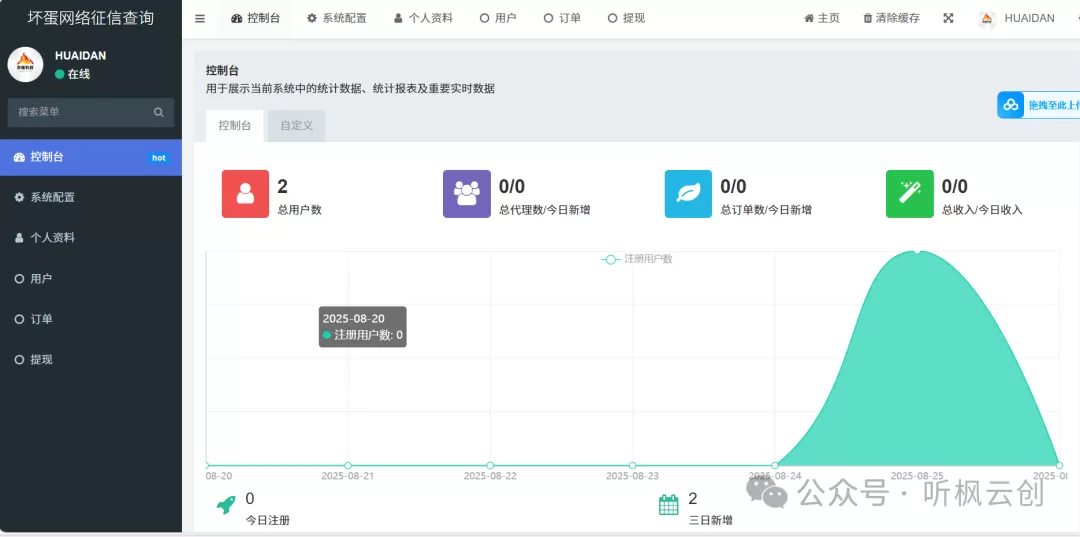1080x537 pixels.
Task: Select 订单 in the left sidebar
Action: [41, 319]
